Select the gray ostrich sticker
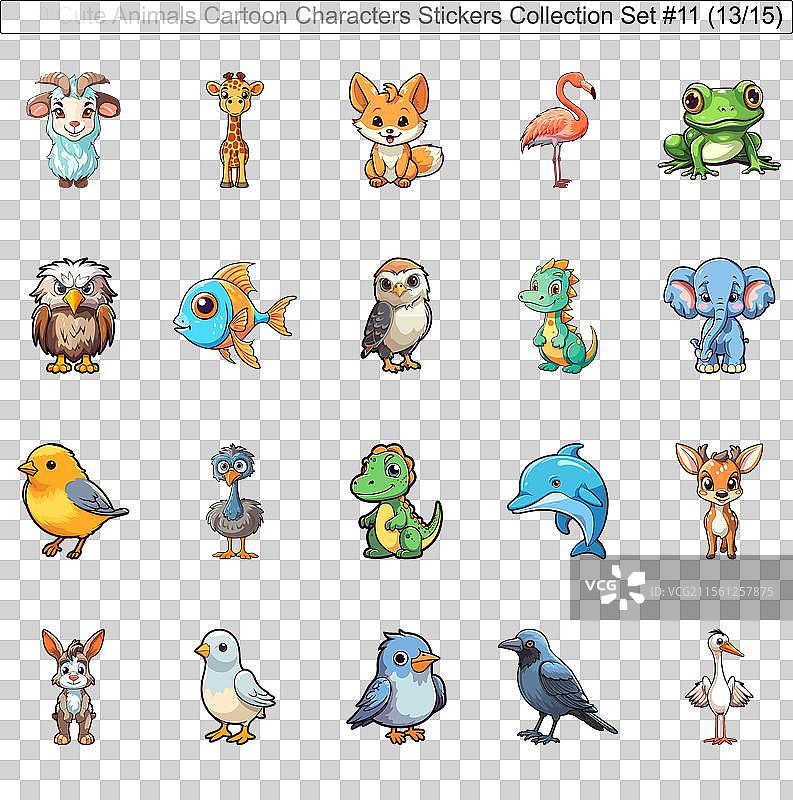Viewport: 793px width, 800px height. (x=235, y=501)
